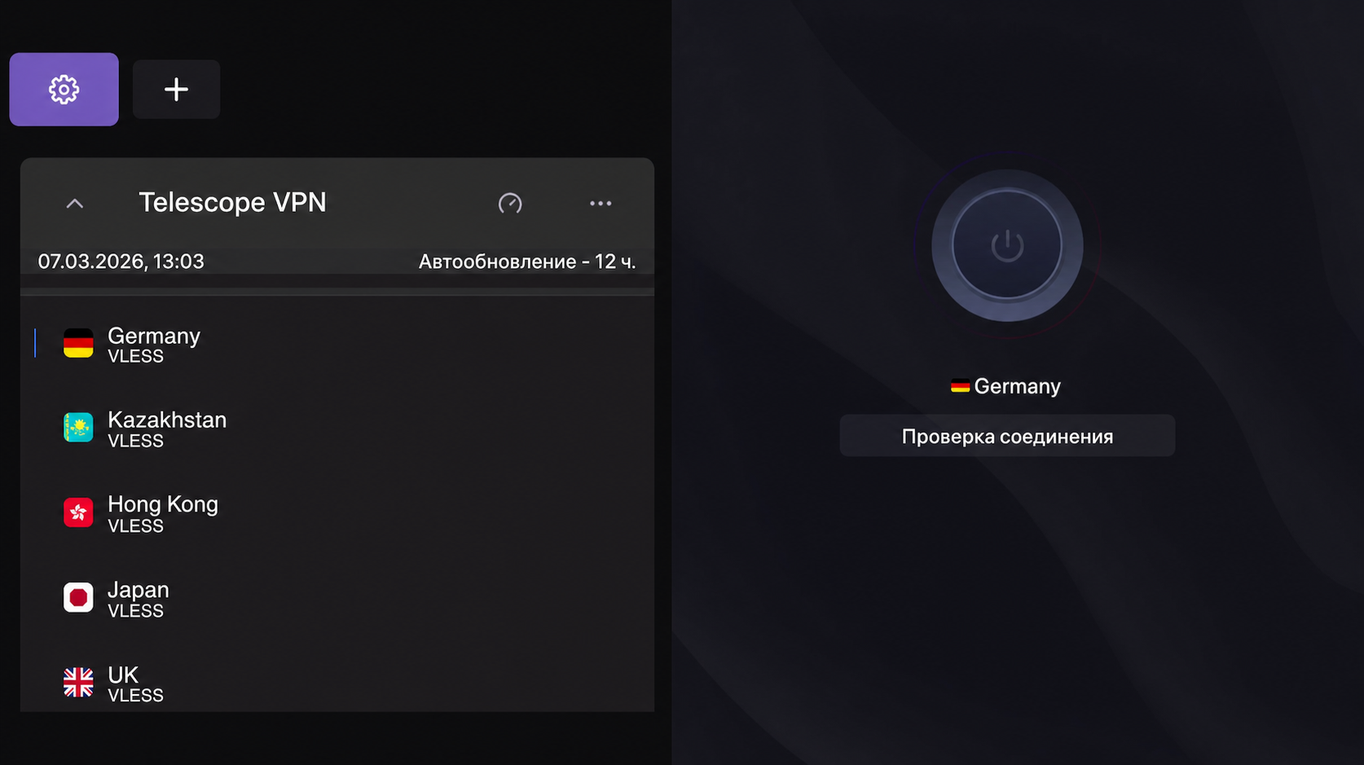1364x765 pixels.
Task: Click the Japan flag icon
Action: [x=78, y=598]
